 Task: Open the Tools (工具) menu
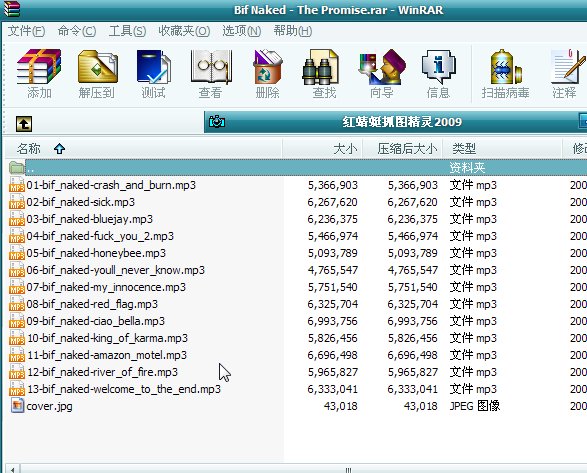[127, 31]
